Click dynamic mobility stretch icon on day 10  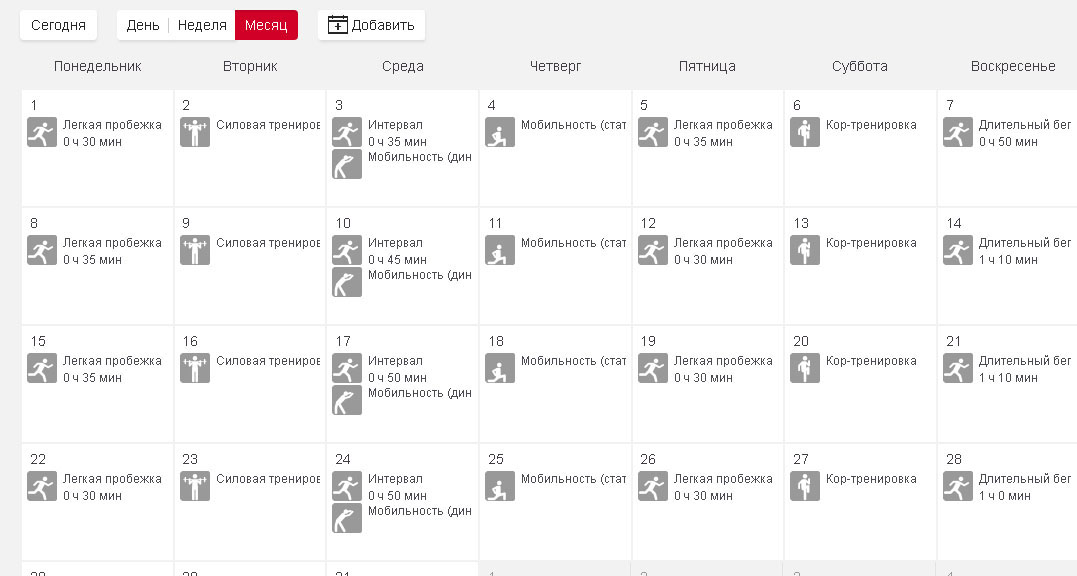[x=347, y=283]
